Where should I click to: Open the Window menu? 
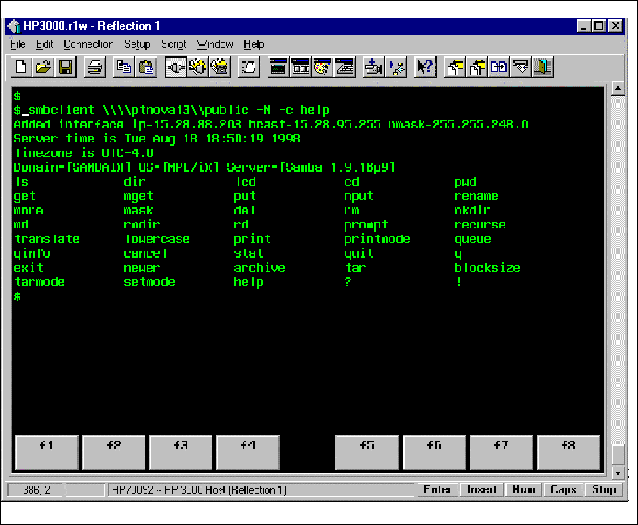tap(215, 44)
